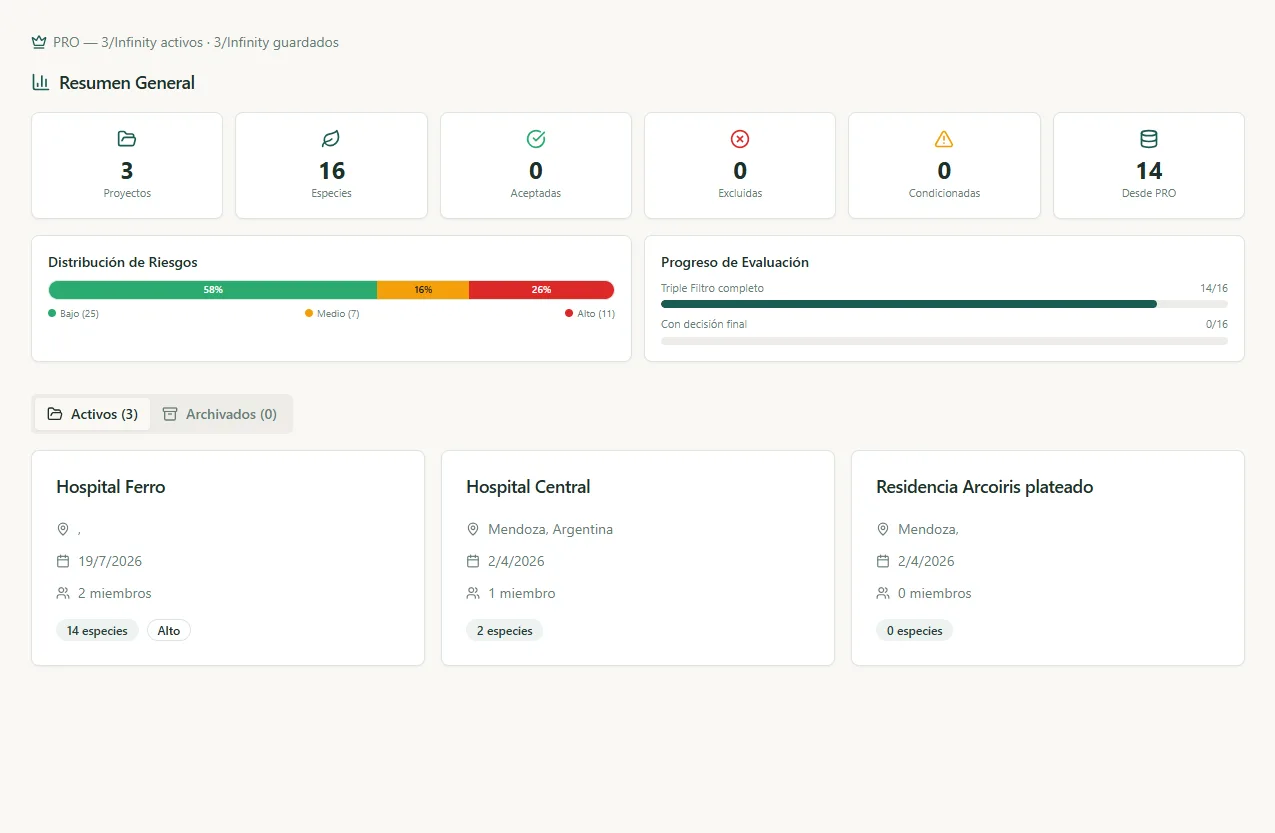Screen dimensions: 1275x833
Task: Click the calendar icon in Hospital Central card
Action: tap(473, 561)
